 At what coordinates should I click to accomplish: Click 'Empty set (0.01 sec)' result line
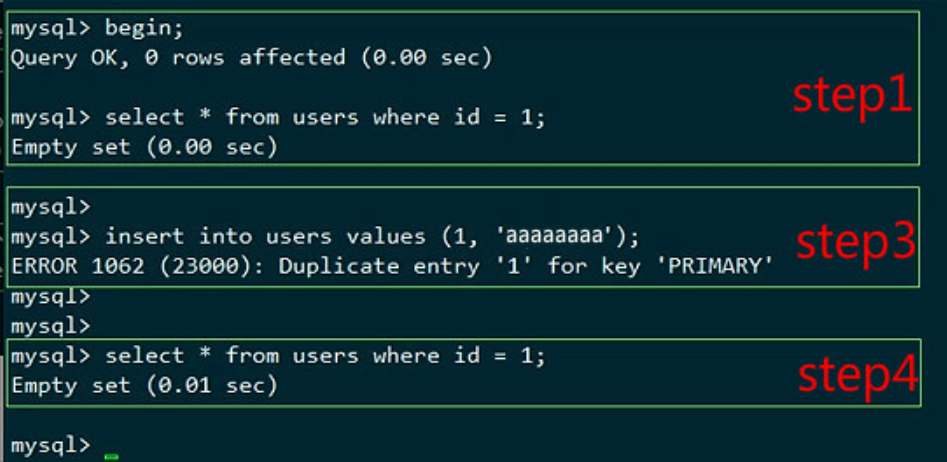144,384
